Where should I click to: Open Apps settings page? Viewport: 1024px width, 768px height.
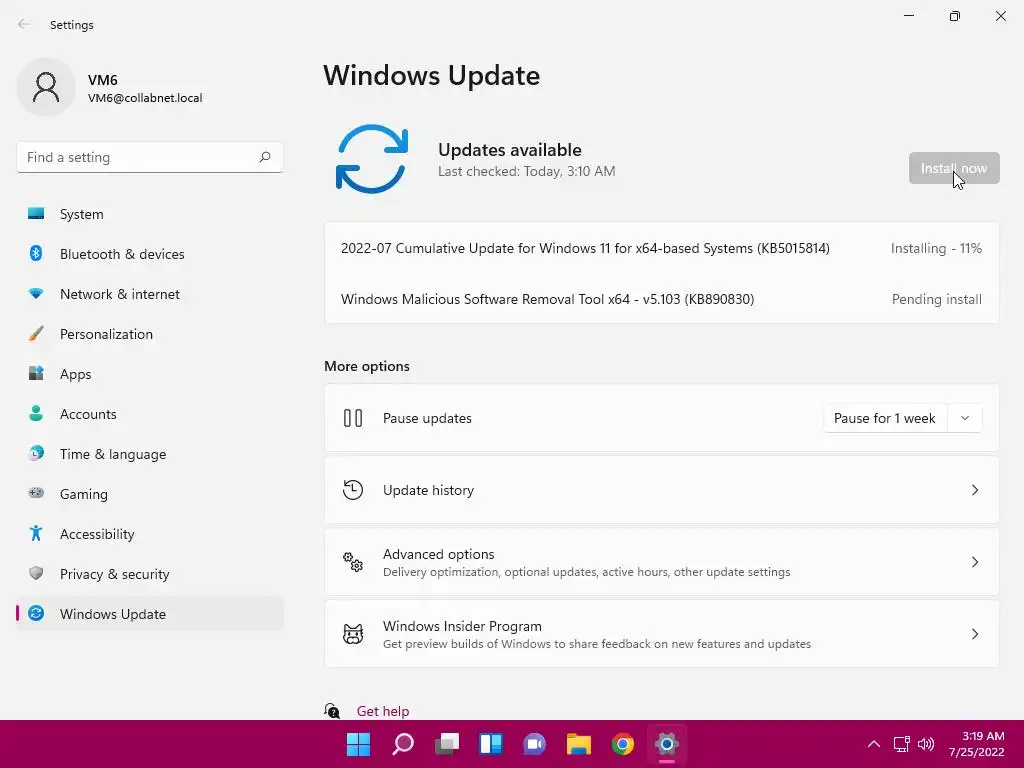point(150,374)
